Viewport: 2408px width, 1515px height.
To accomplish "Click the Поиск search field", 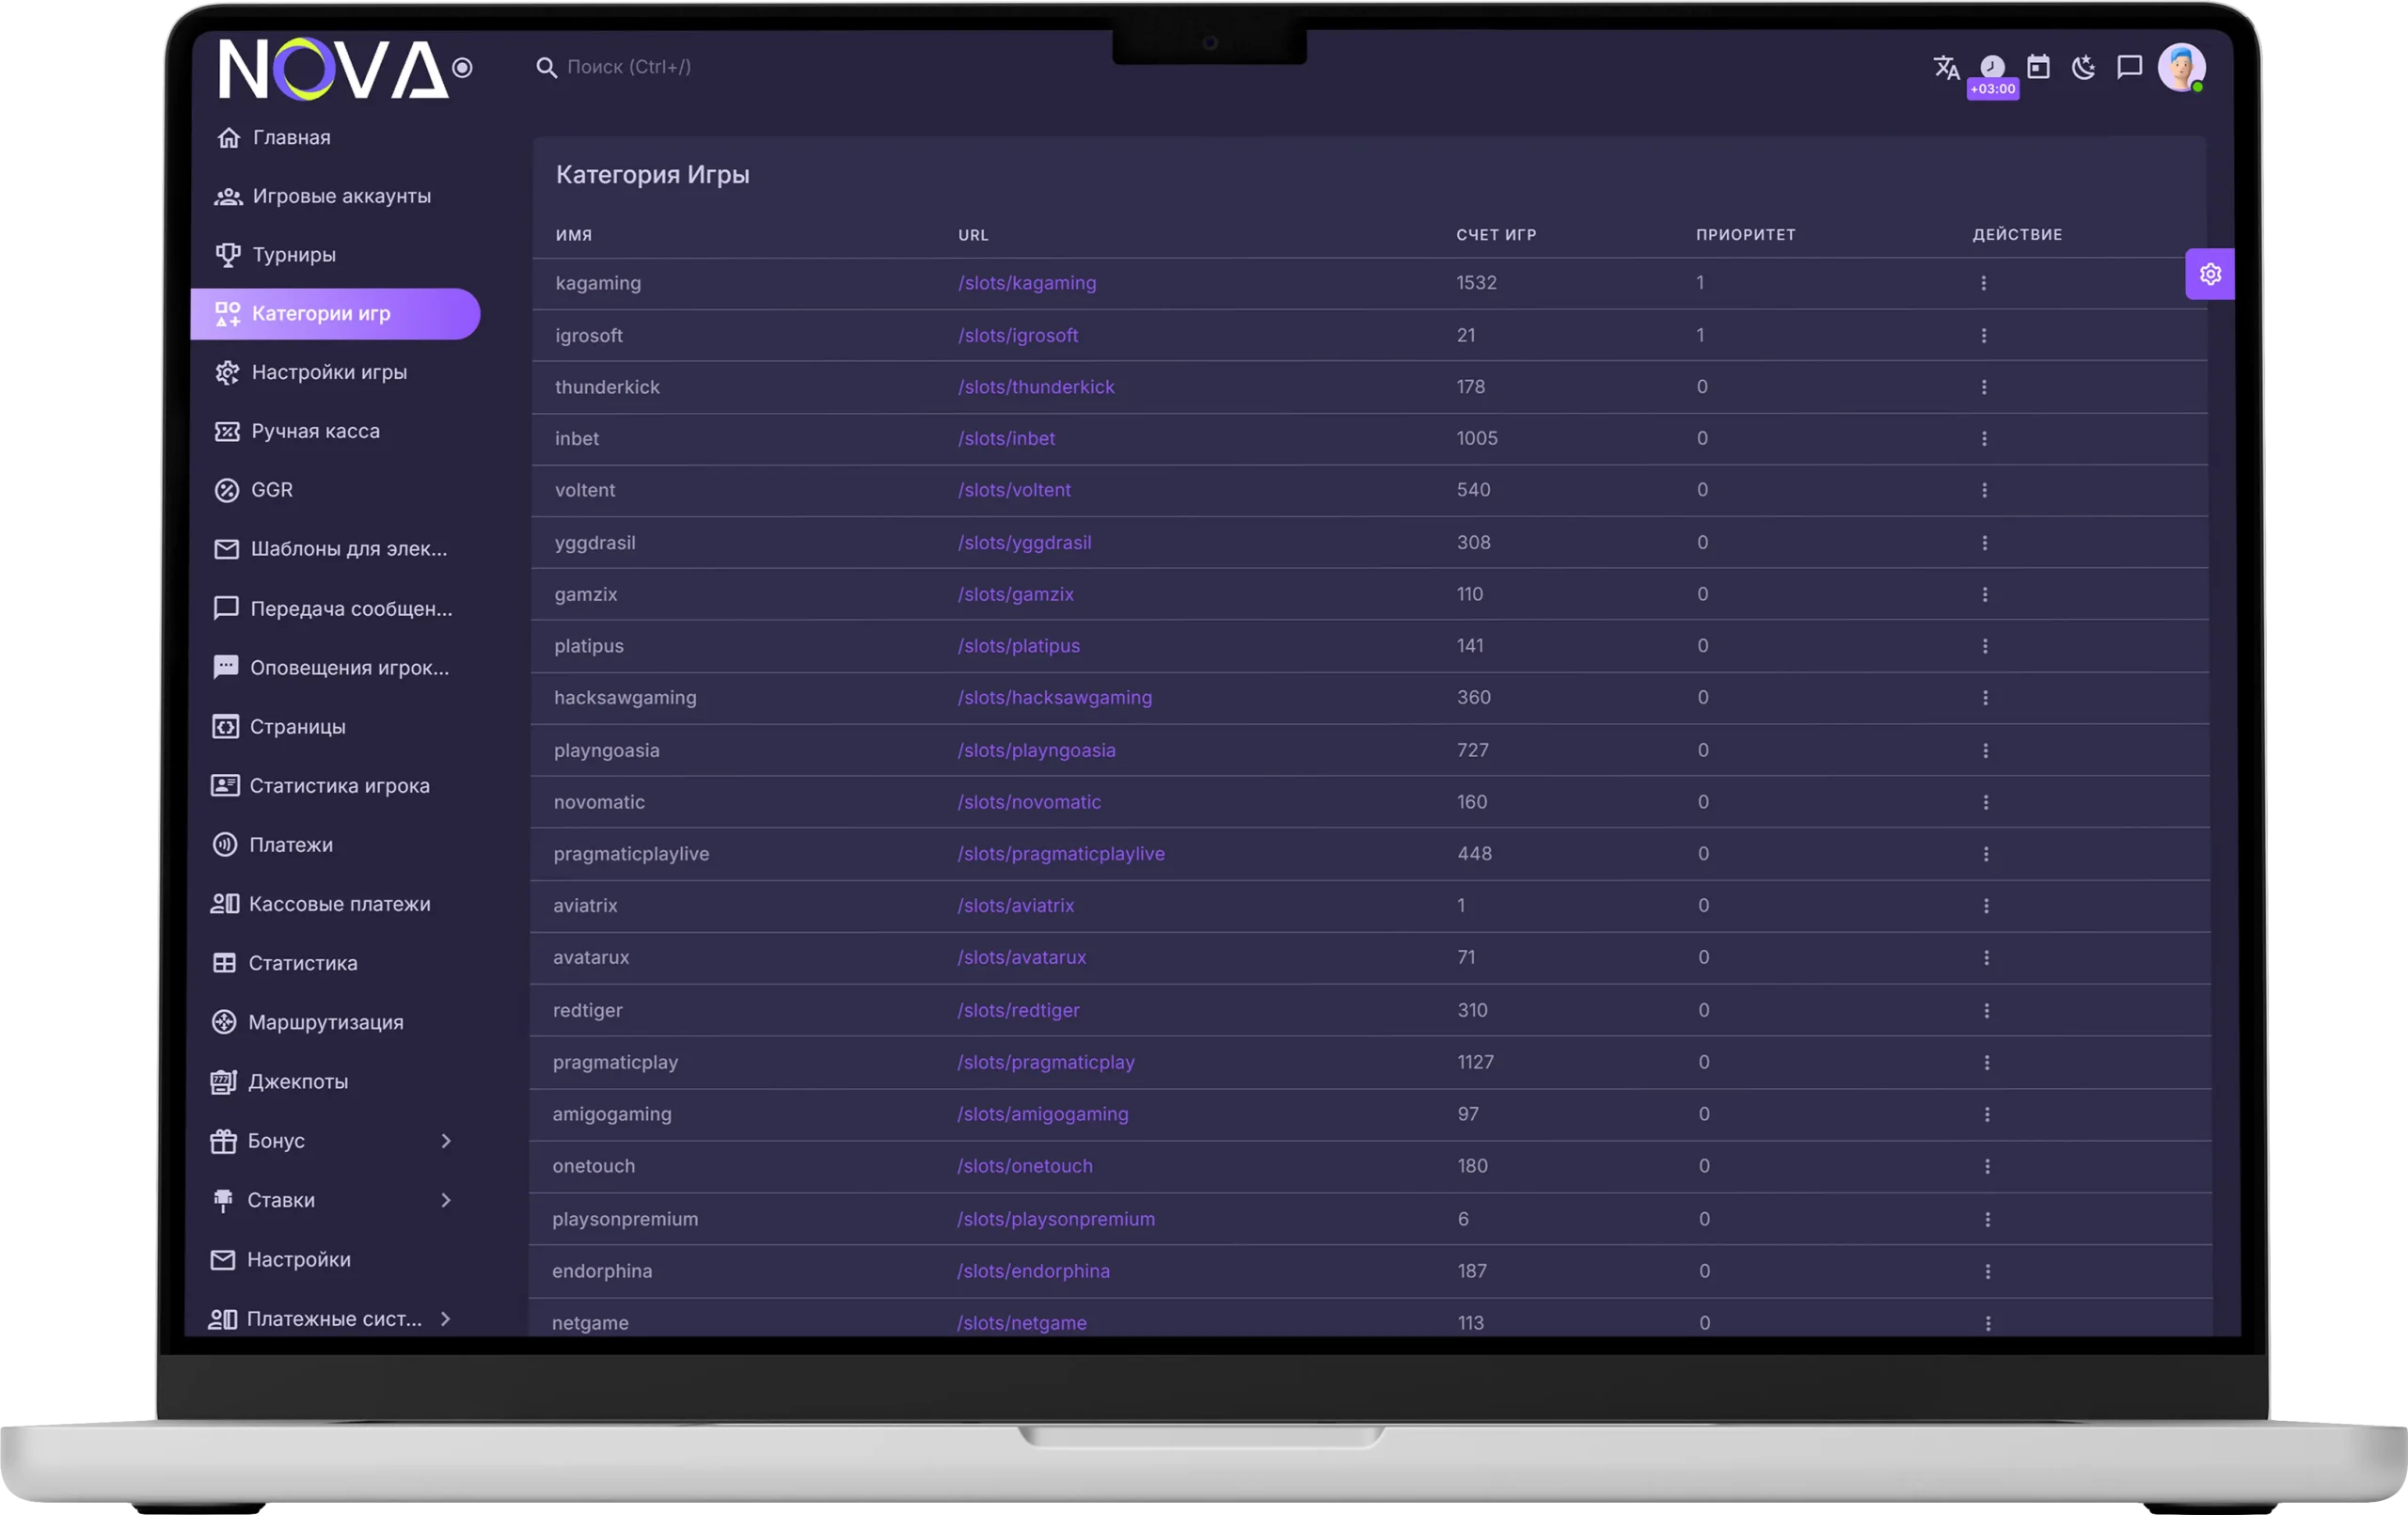I will click(x=629, y=67).
